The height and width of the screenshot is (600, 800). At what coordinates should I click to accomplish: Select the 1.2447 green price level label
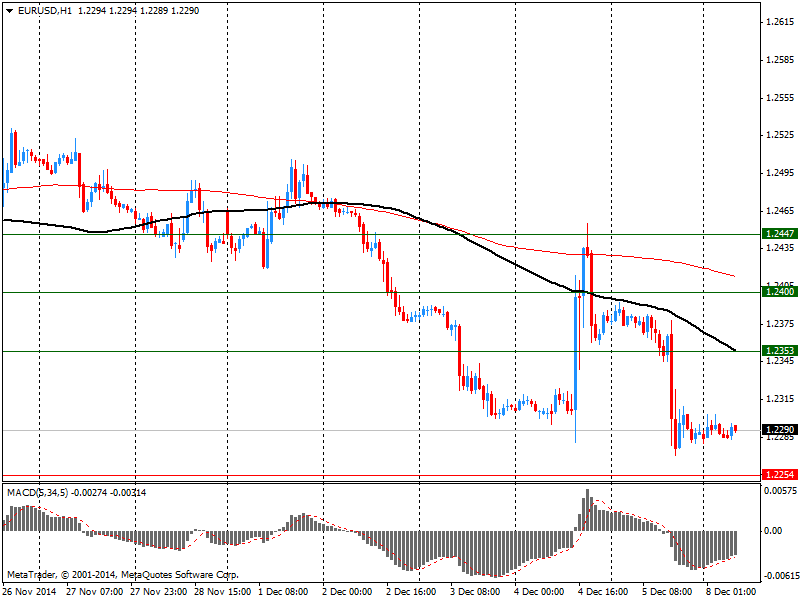(780, 234)
